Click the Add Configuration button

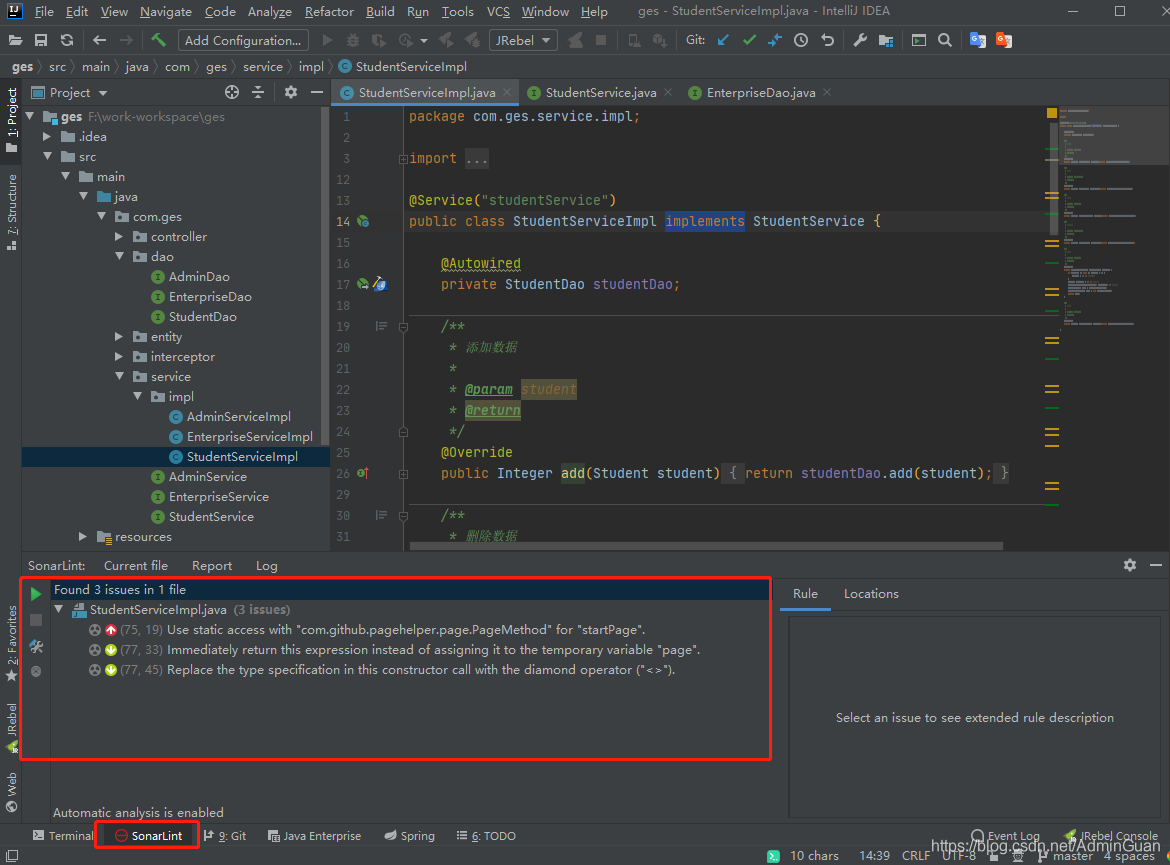point(243,40)
